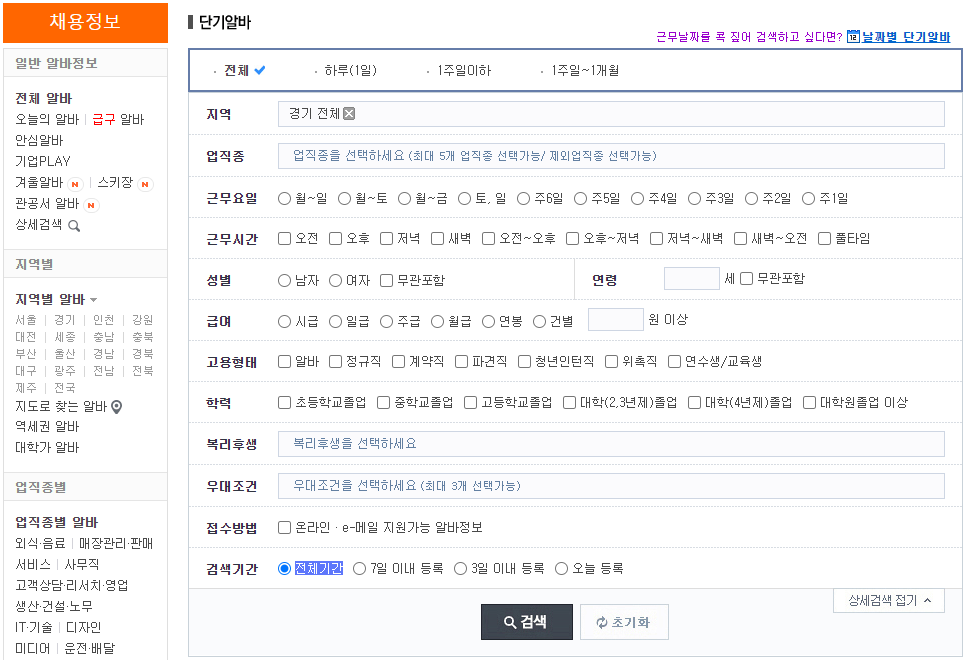Viewport: 966px width, 660px height.
Task: Open the 업직종 selection field
Action: (611, 156)
